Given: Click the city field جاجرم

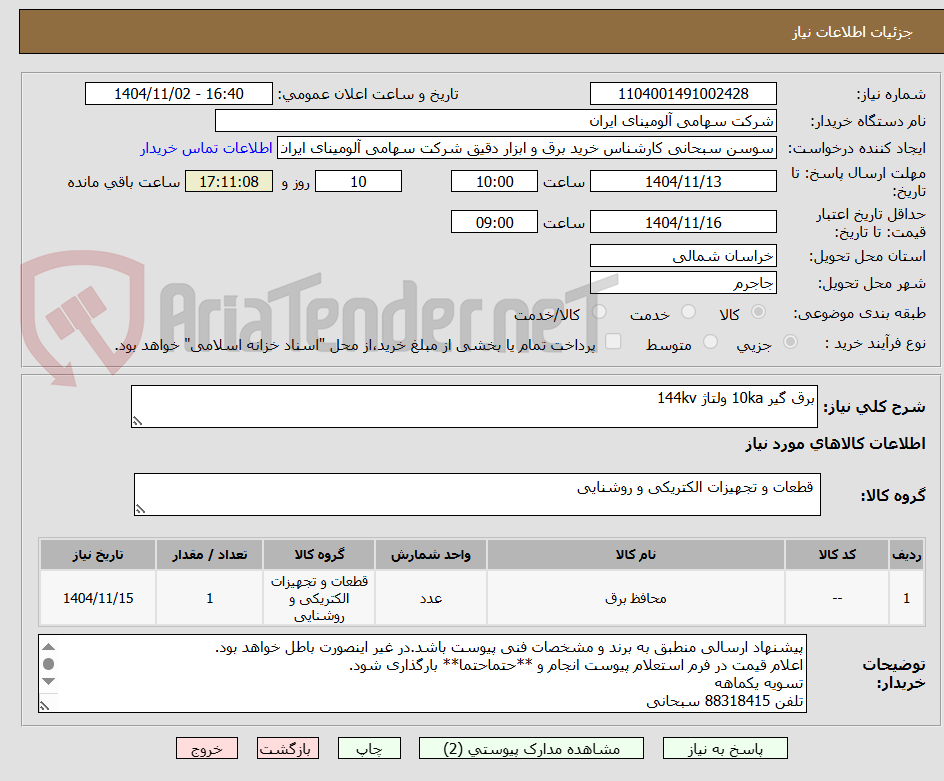Looking at the screenshot, I should [x=683, y=283].
